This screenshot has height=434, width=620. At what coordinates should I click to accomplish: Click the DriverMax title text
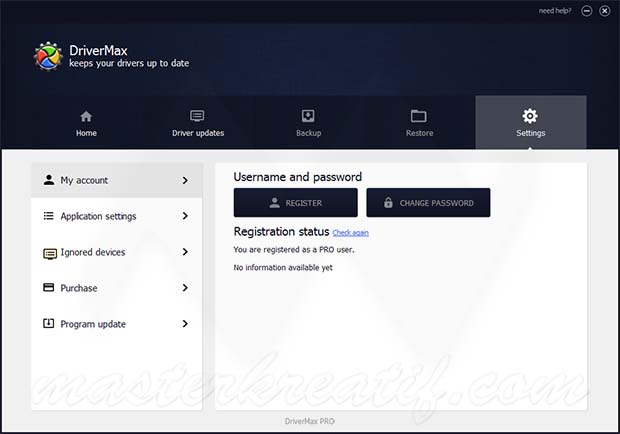coord(98,50)
